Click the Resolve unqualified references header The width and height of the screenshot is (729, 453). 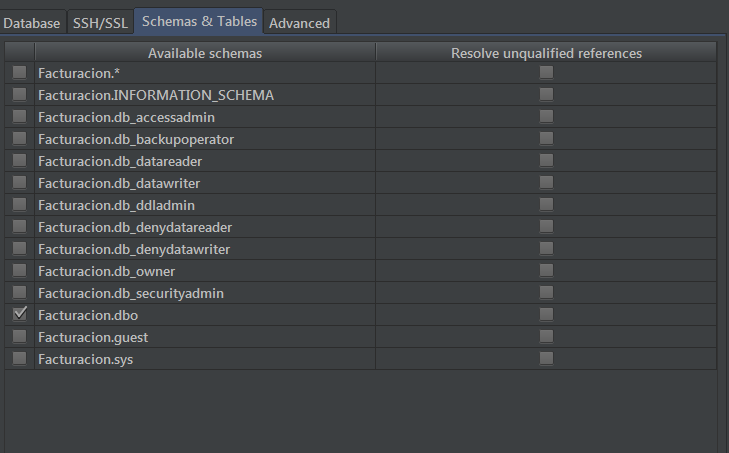(x=546, y=52)
